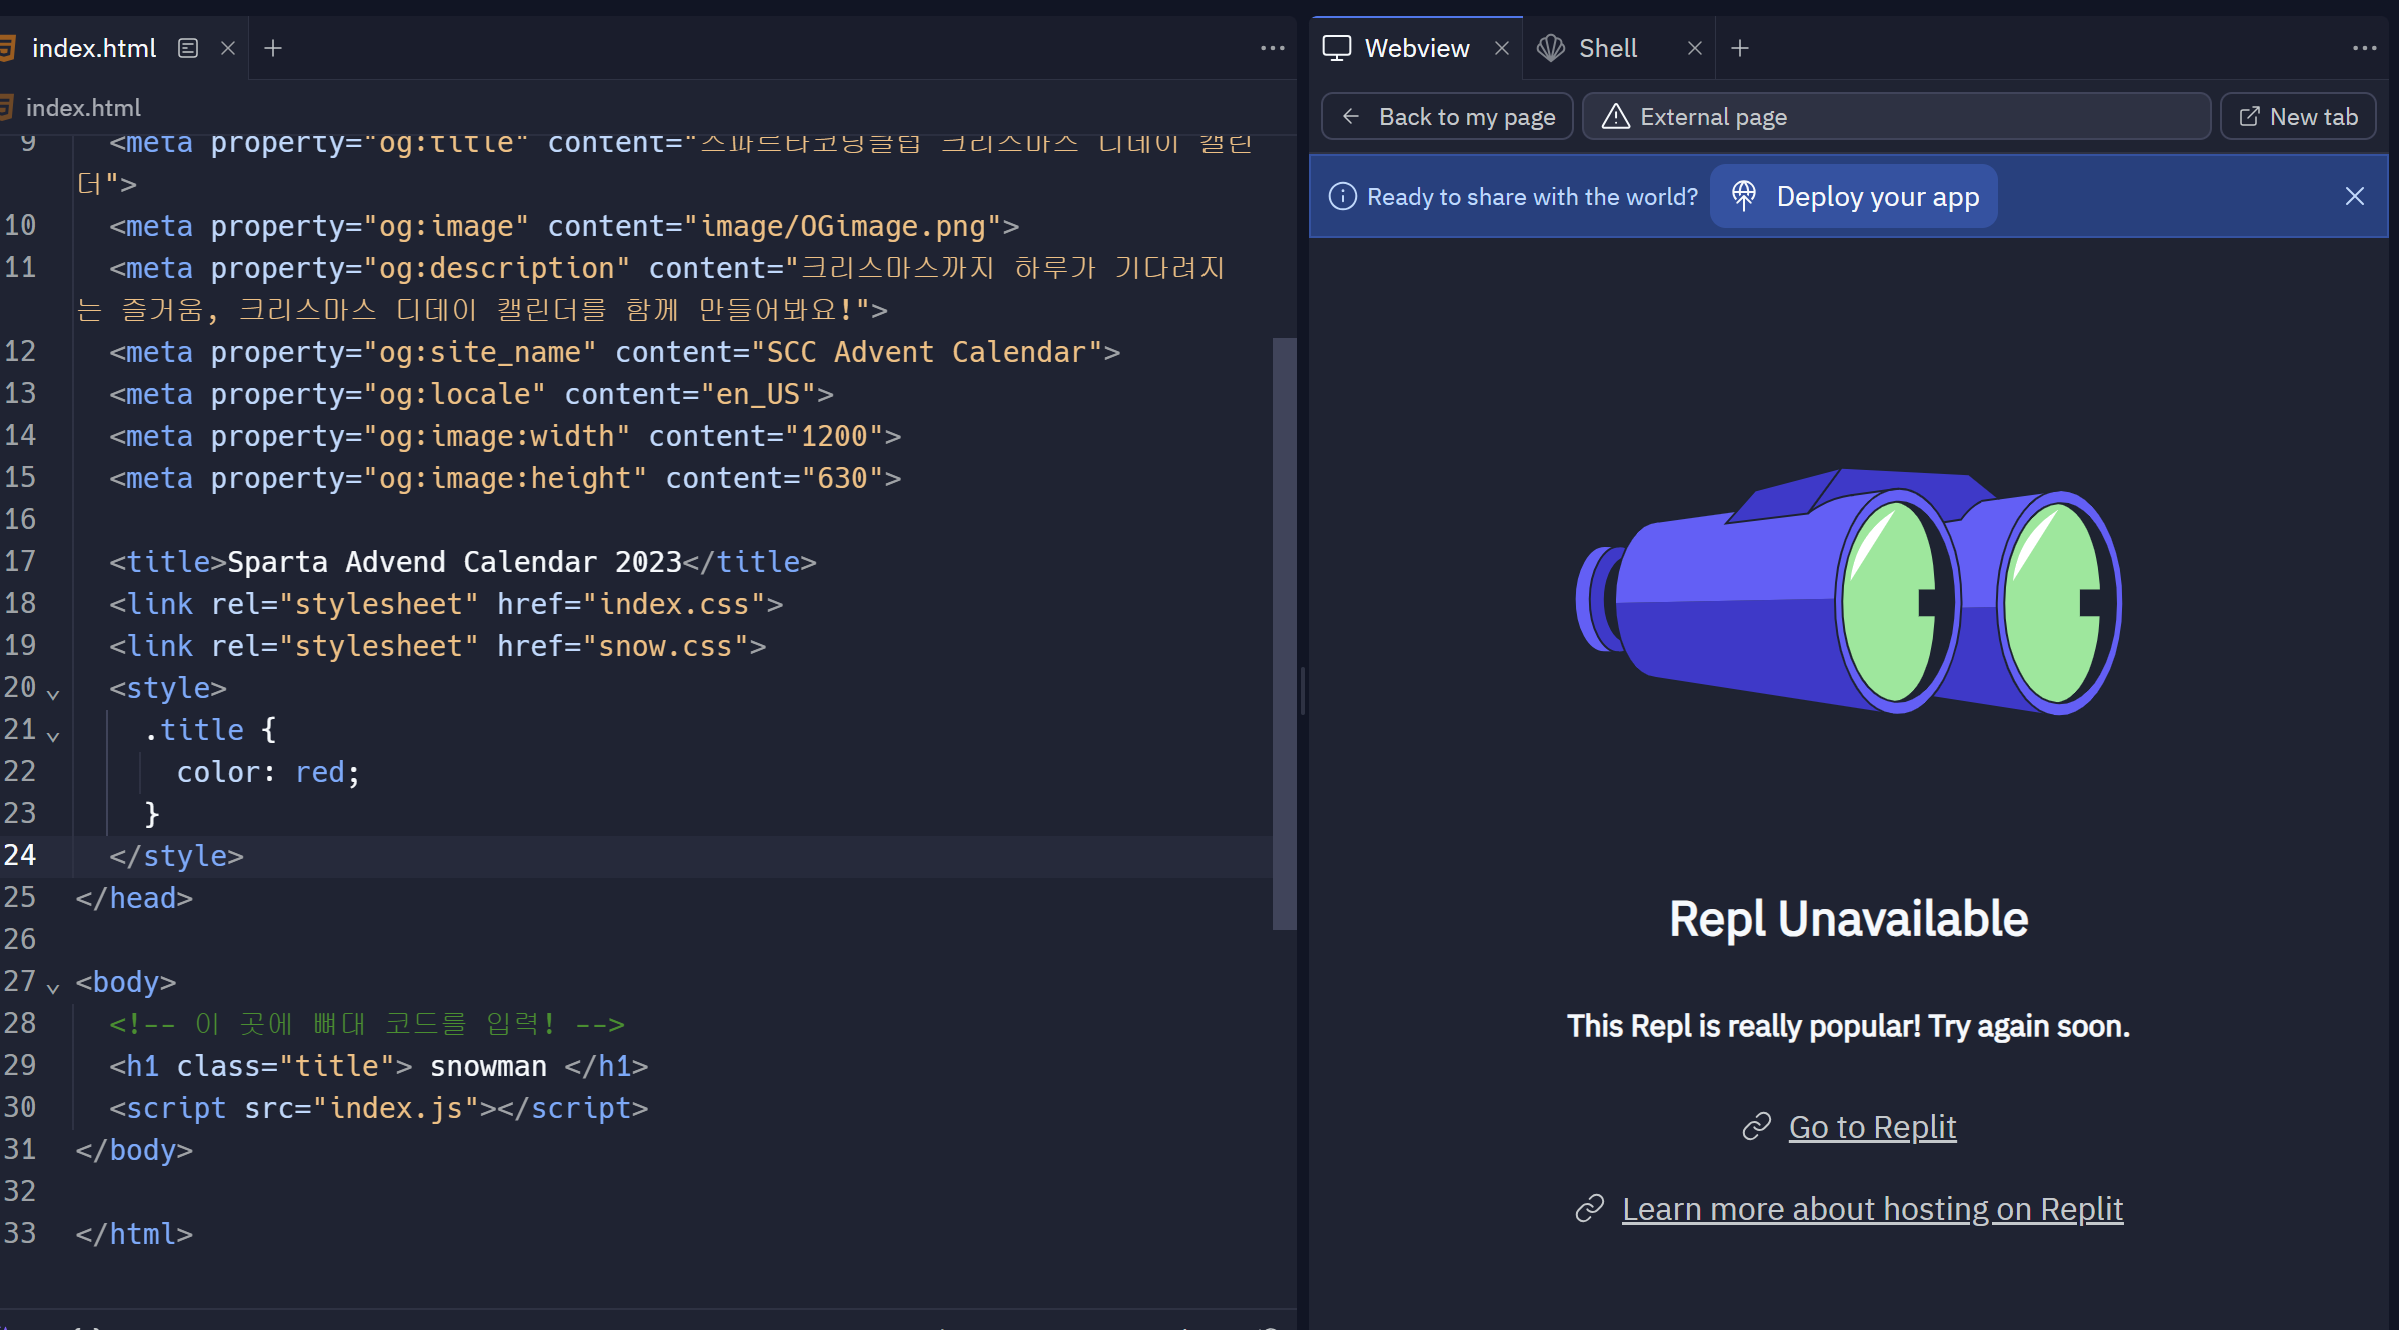Click the closing head tag on line 25
2400x1330 pixels.
[134, 898]
